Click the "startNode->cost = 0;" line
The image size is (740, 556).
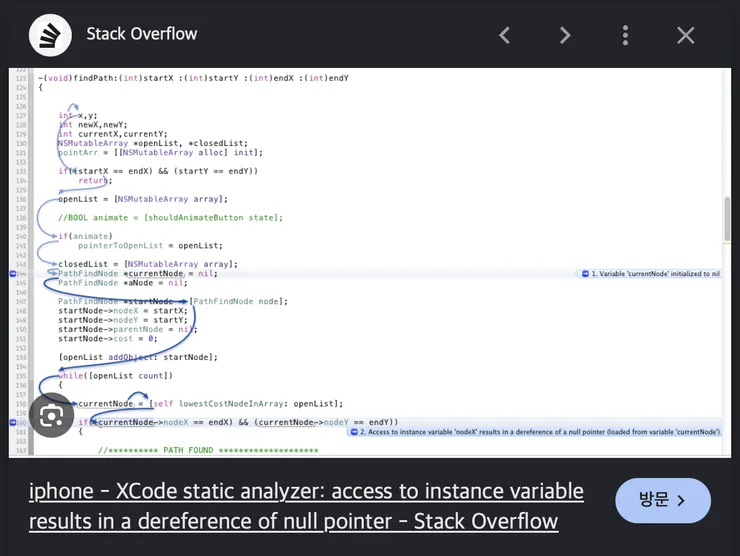click(108, 339)
